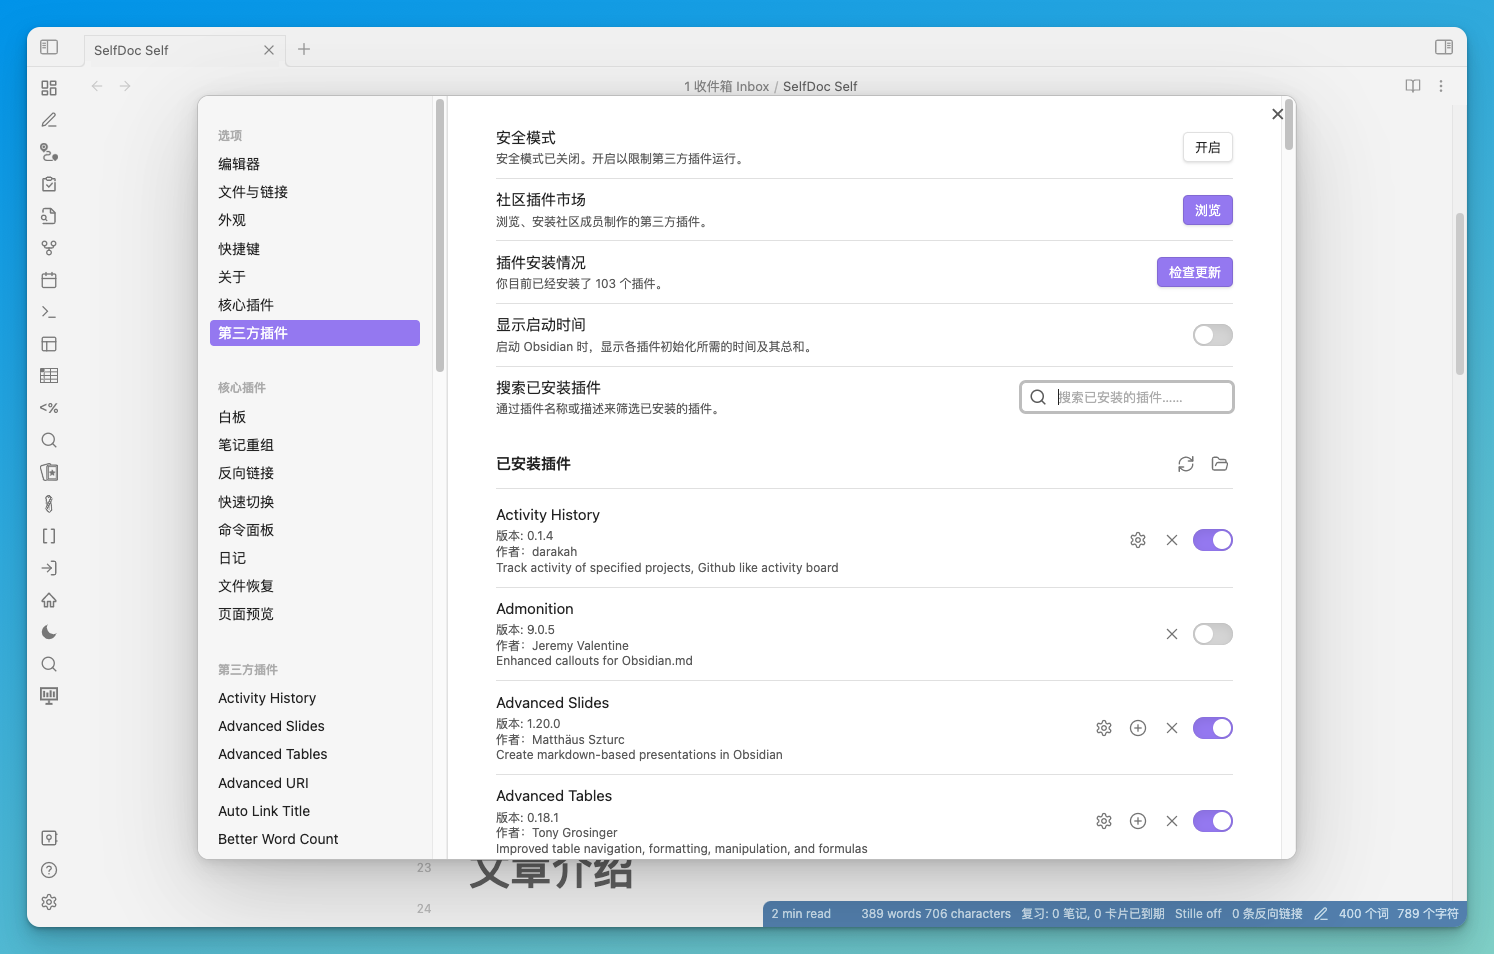This screenshot has height=954, width=1494.
Task: Collapse the left sidebar panel
Action: 50,47
